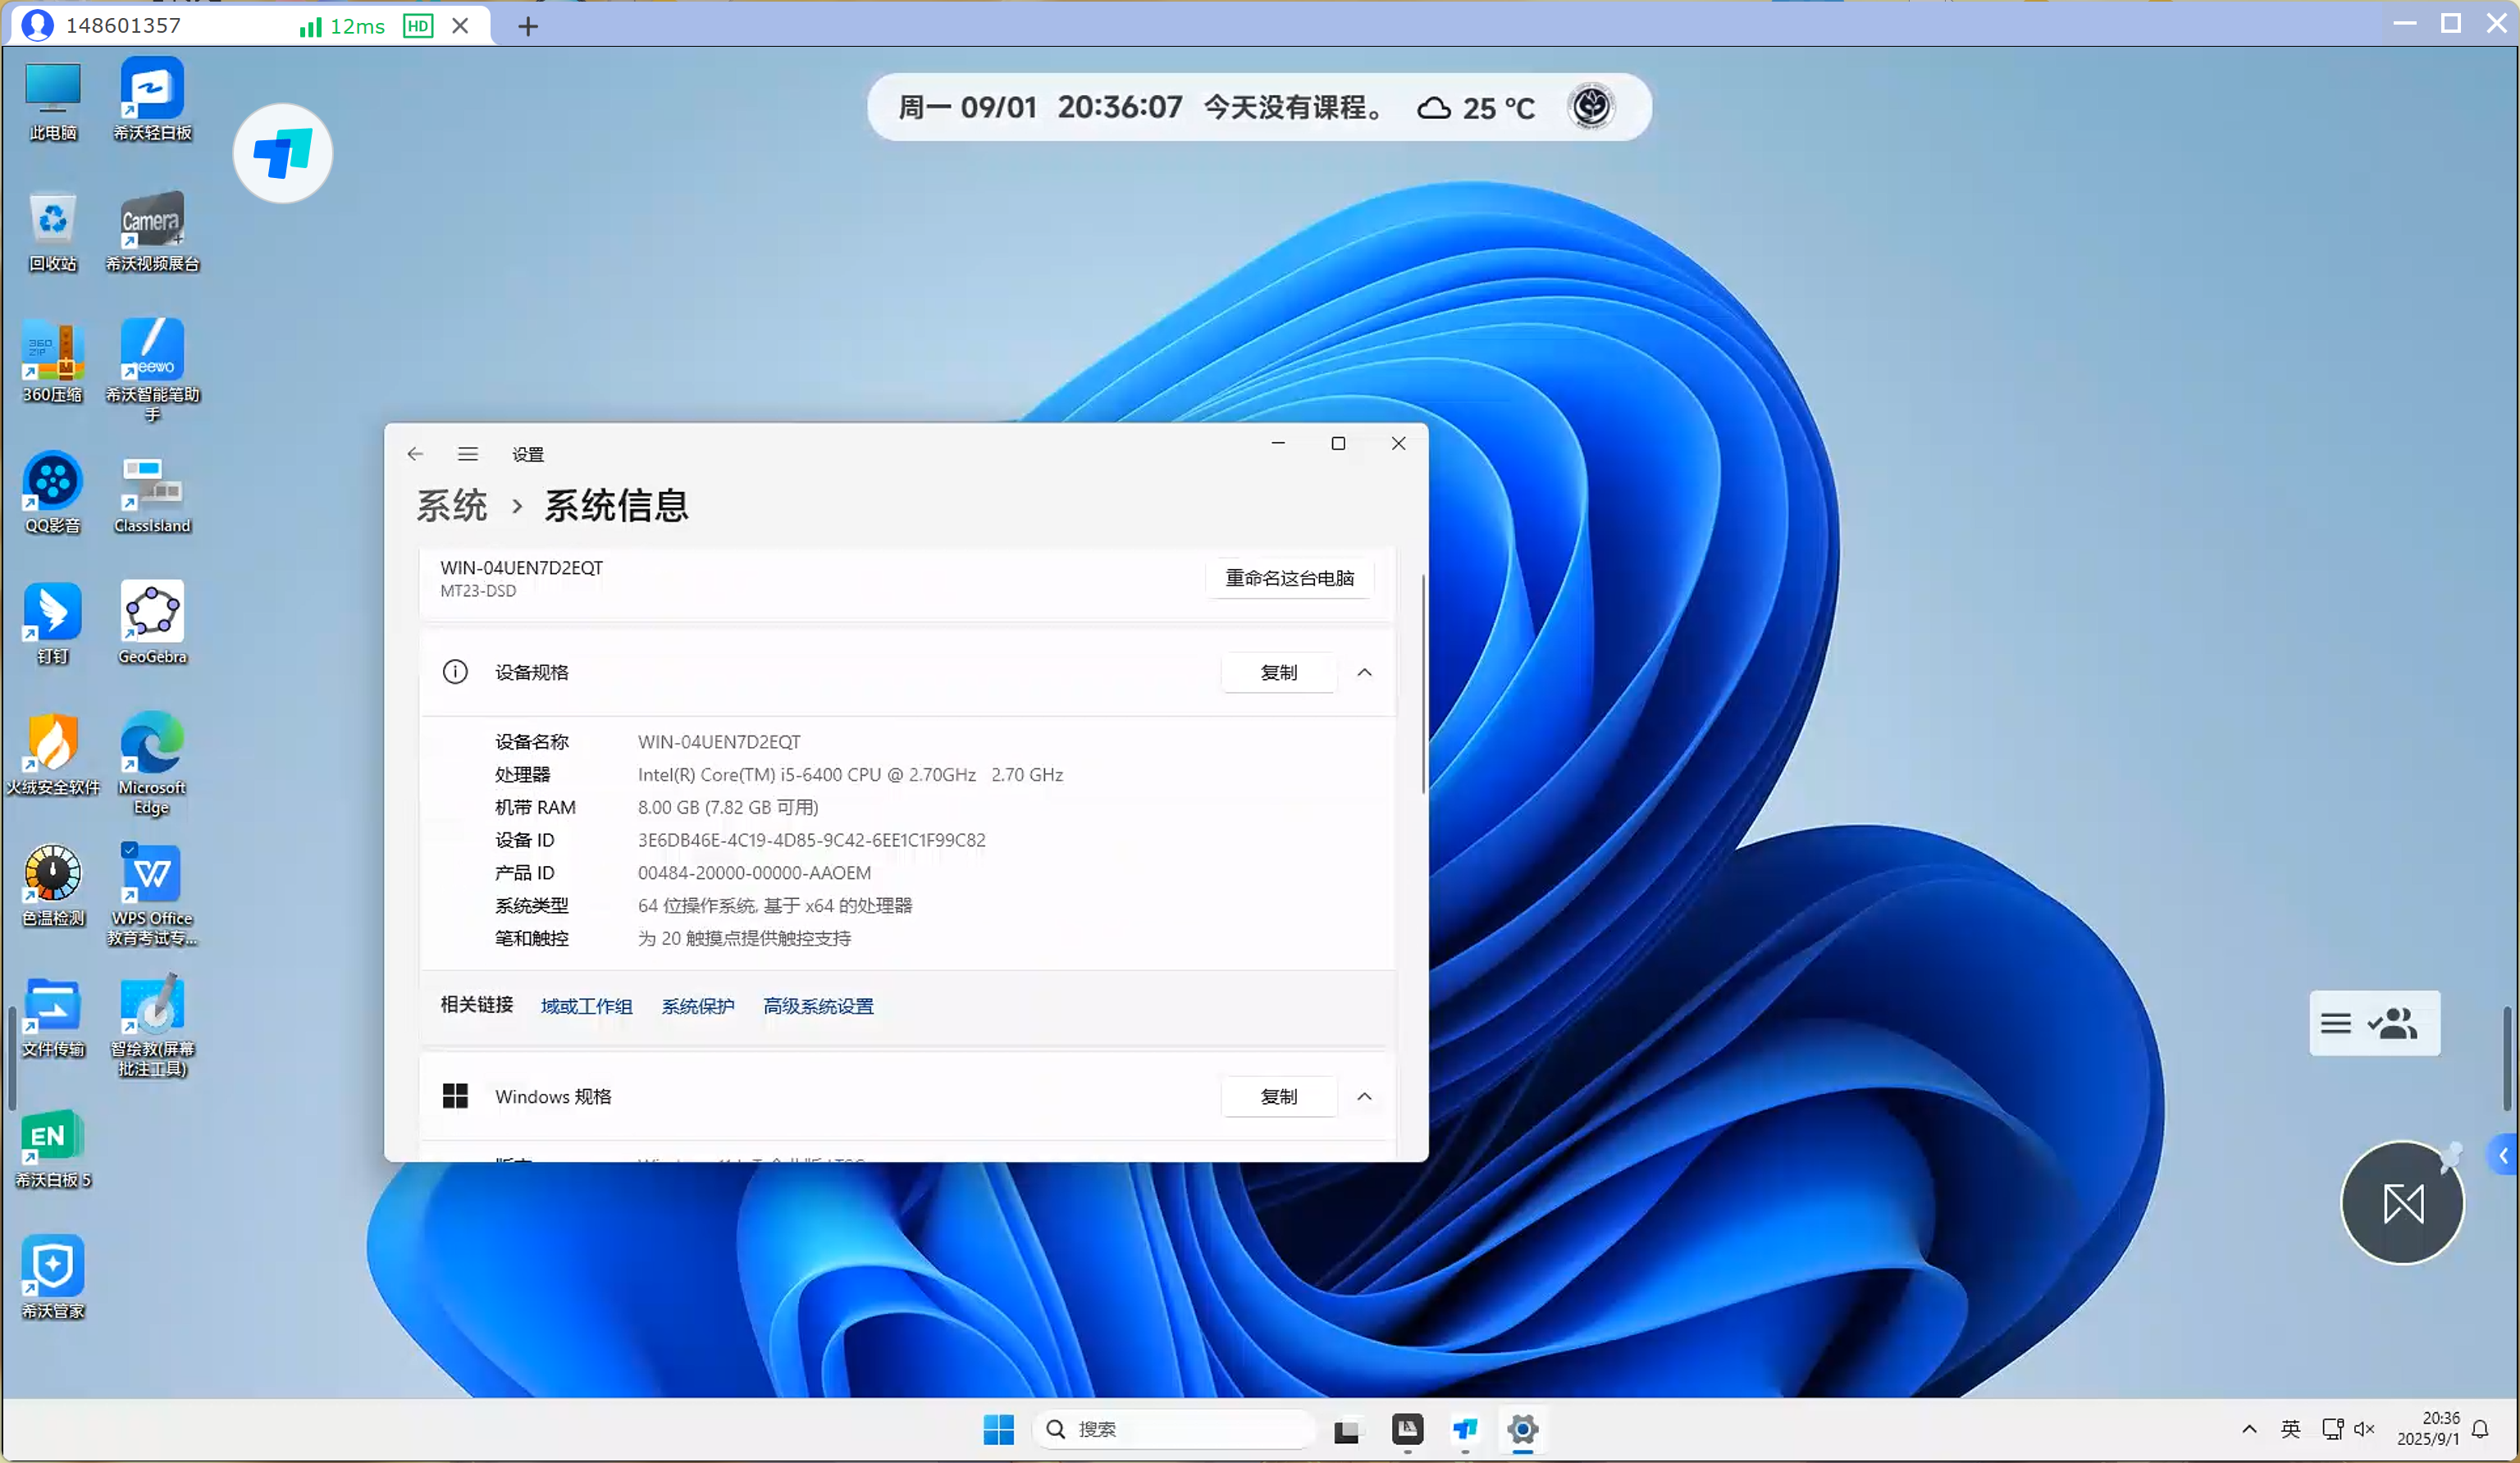
Task: Click the muted volume tray icon
Action: coord(2364,1430)
